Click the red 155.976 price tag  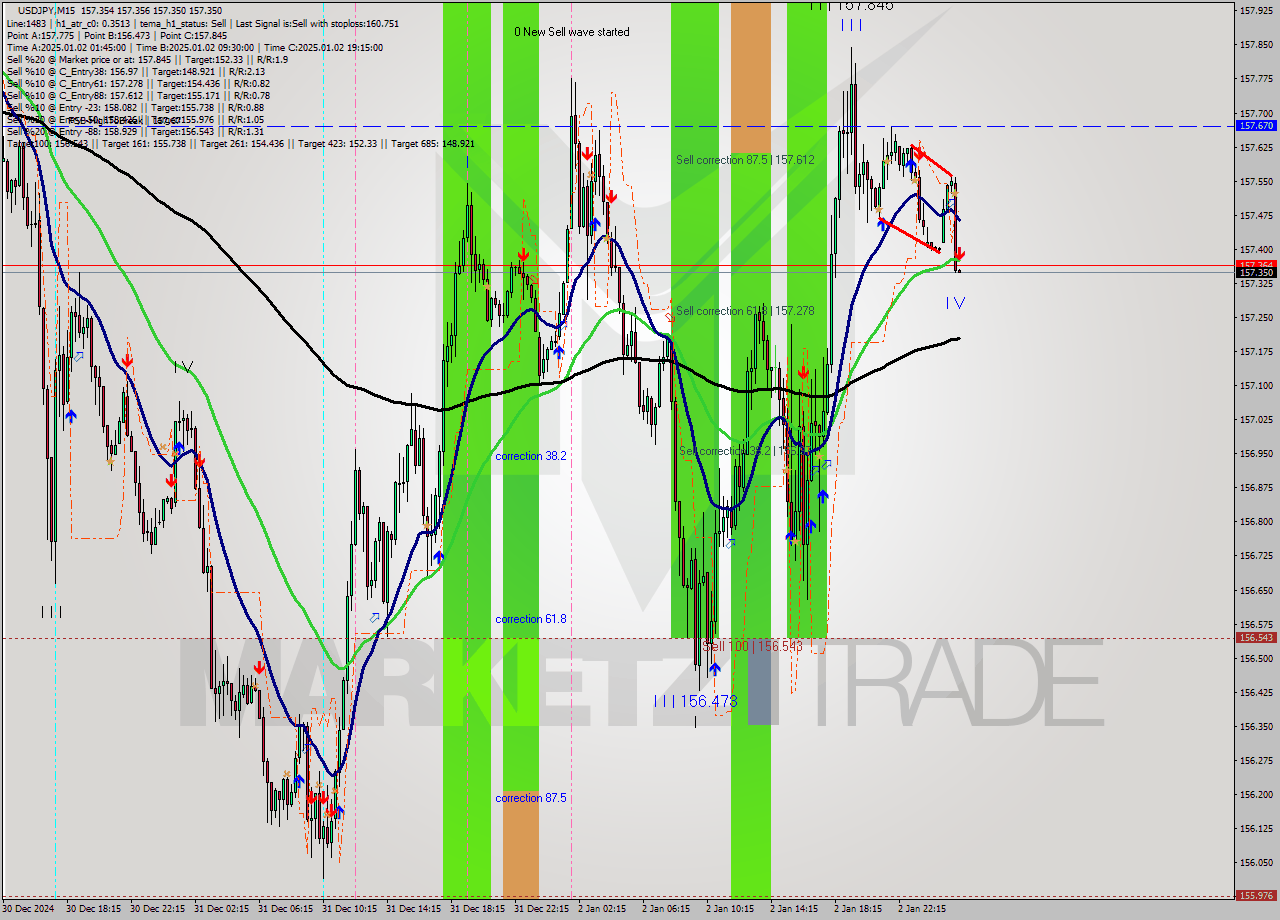pos(1256,895)
